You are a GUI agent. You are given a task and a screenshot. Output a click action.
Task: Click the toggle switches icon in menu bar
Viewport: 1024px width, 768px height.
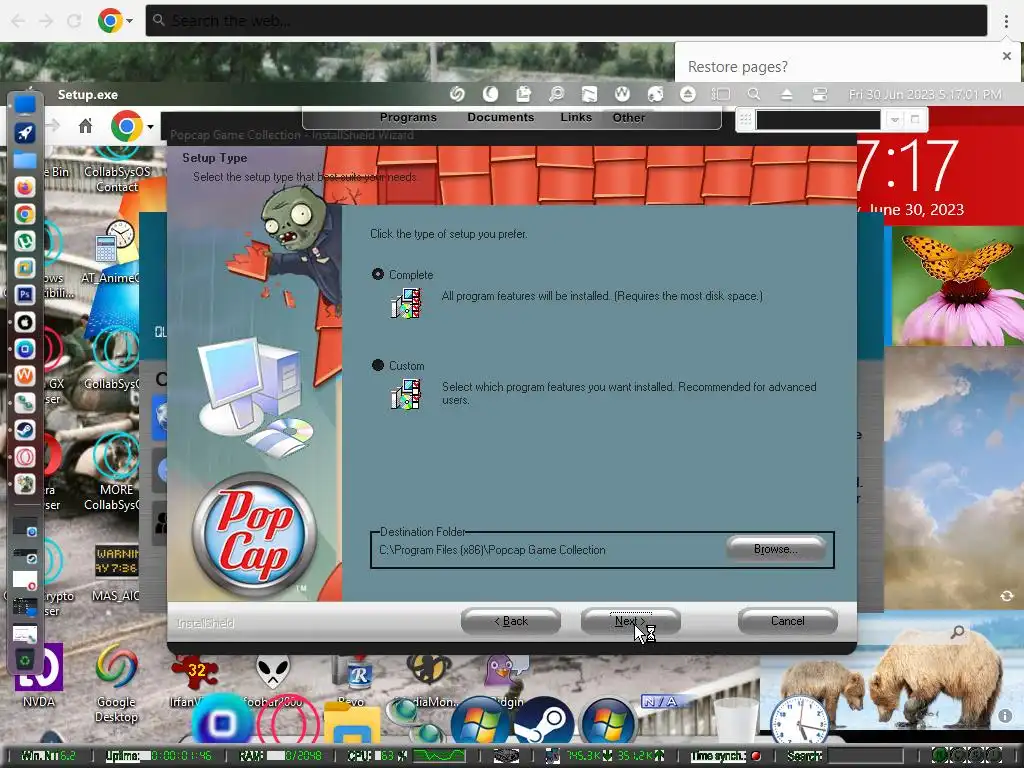click(820, 95)
